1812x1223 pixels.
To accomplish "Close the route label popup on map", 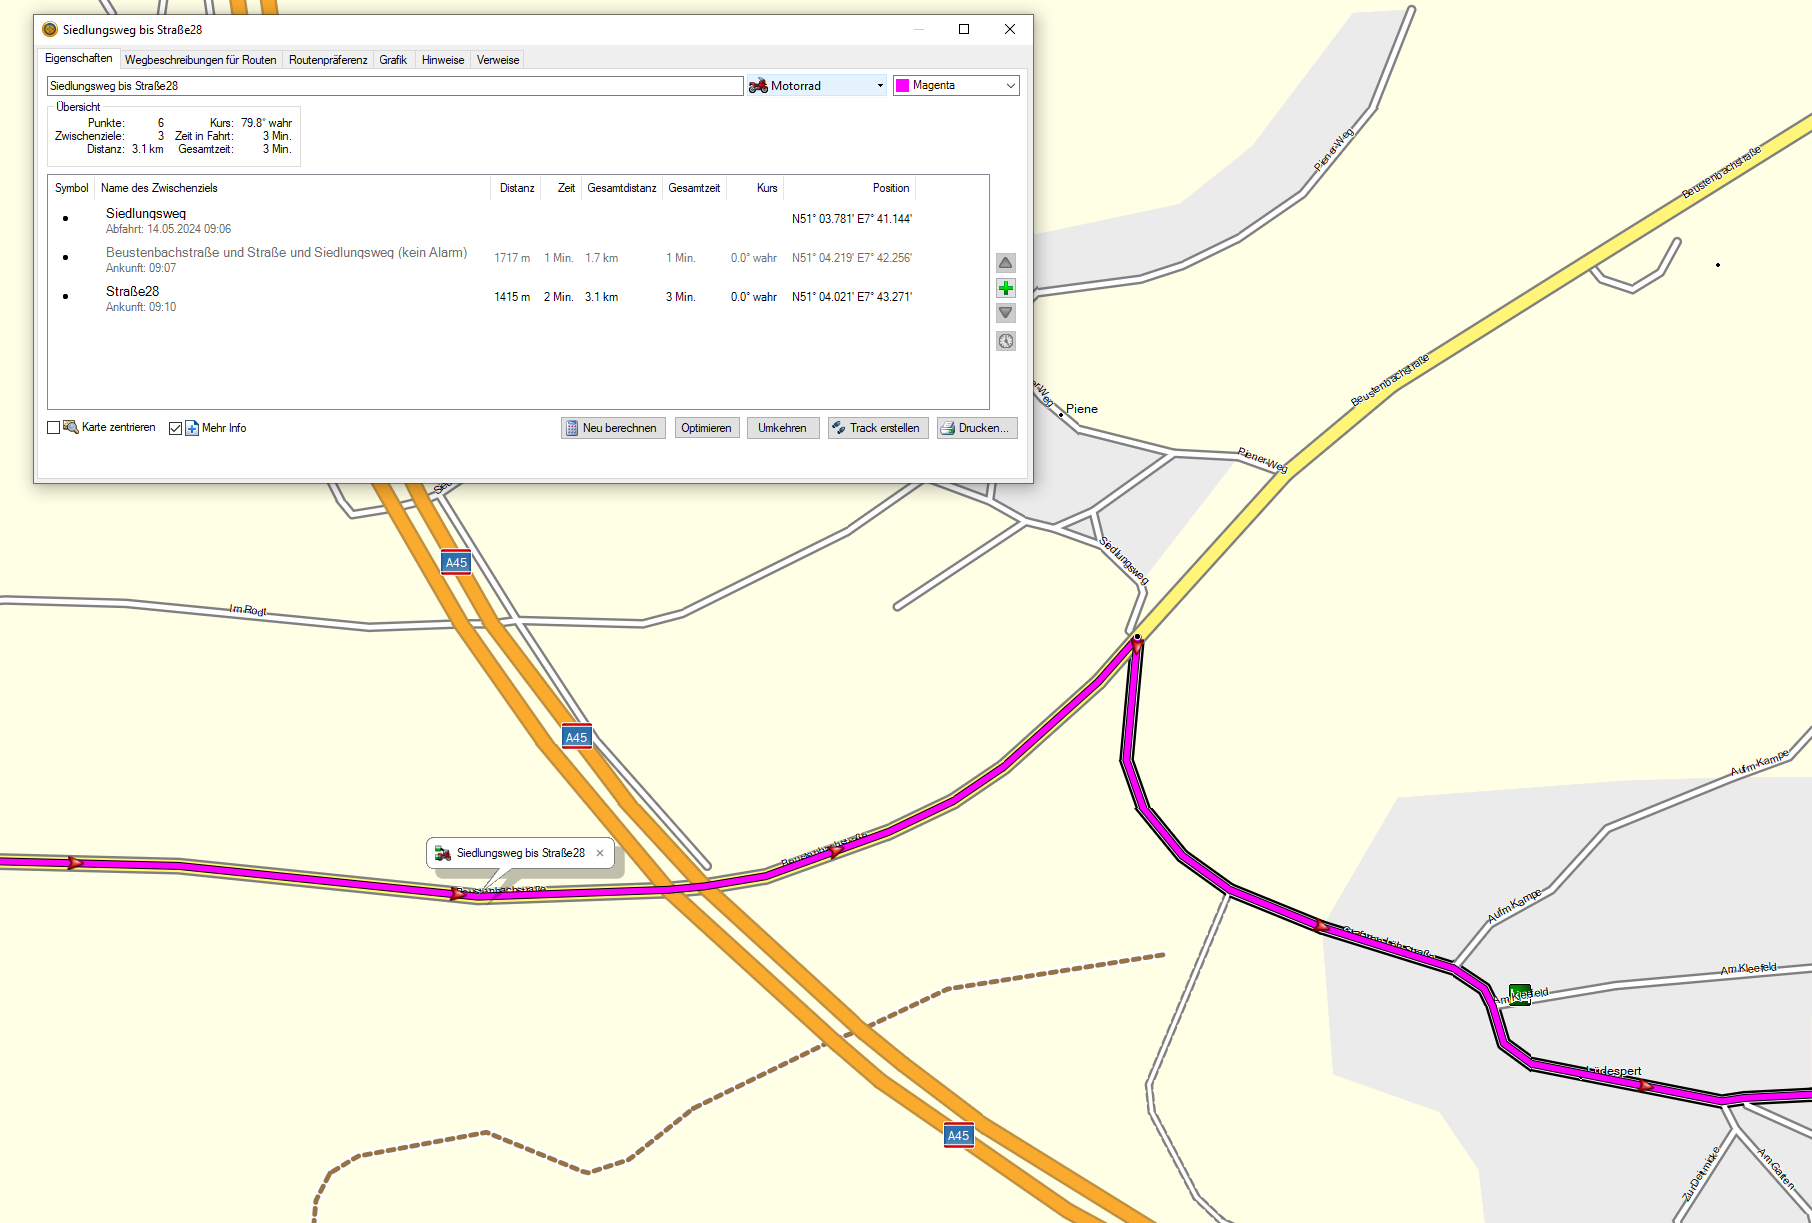I will (x=600, y=853).
